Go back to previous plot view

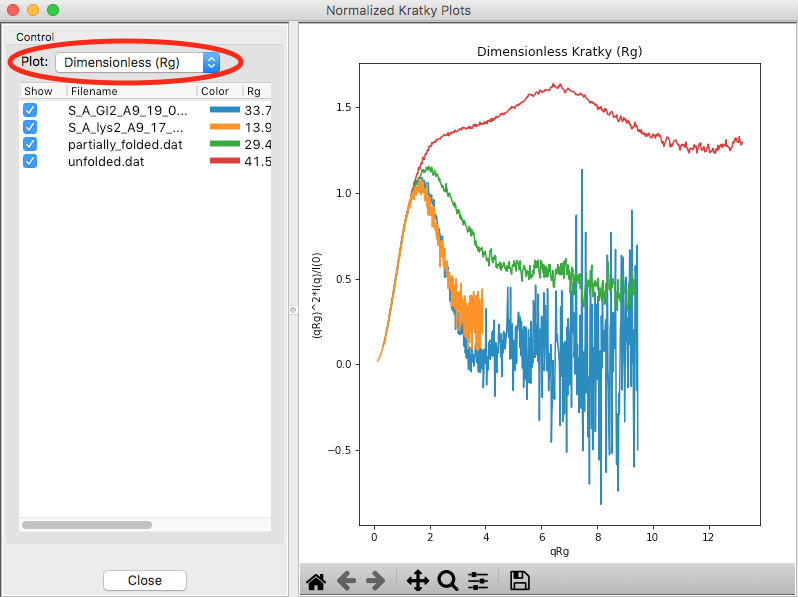point(347,581)
